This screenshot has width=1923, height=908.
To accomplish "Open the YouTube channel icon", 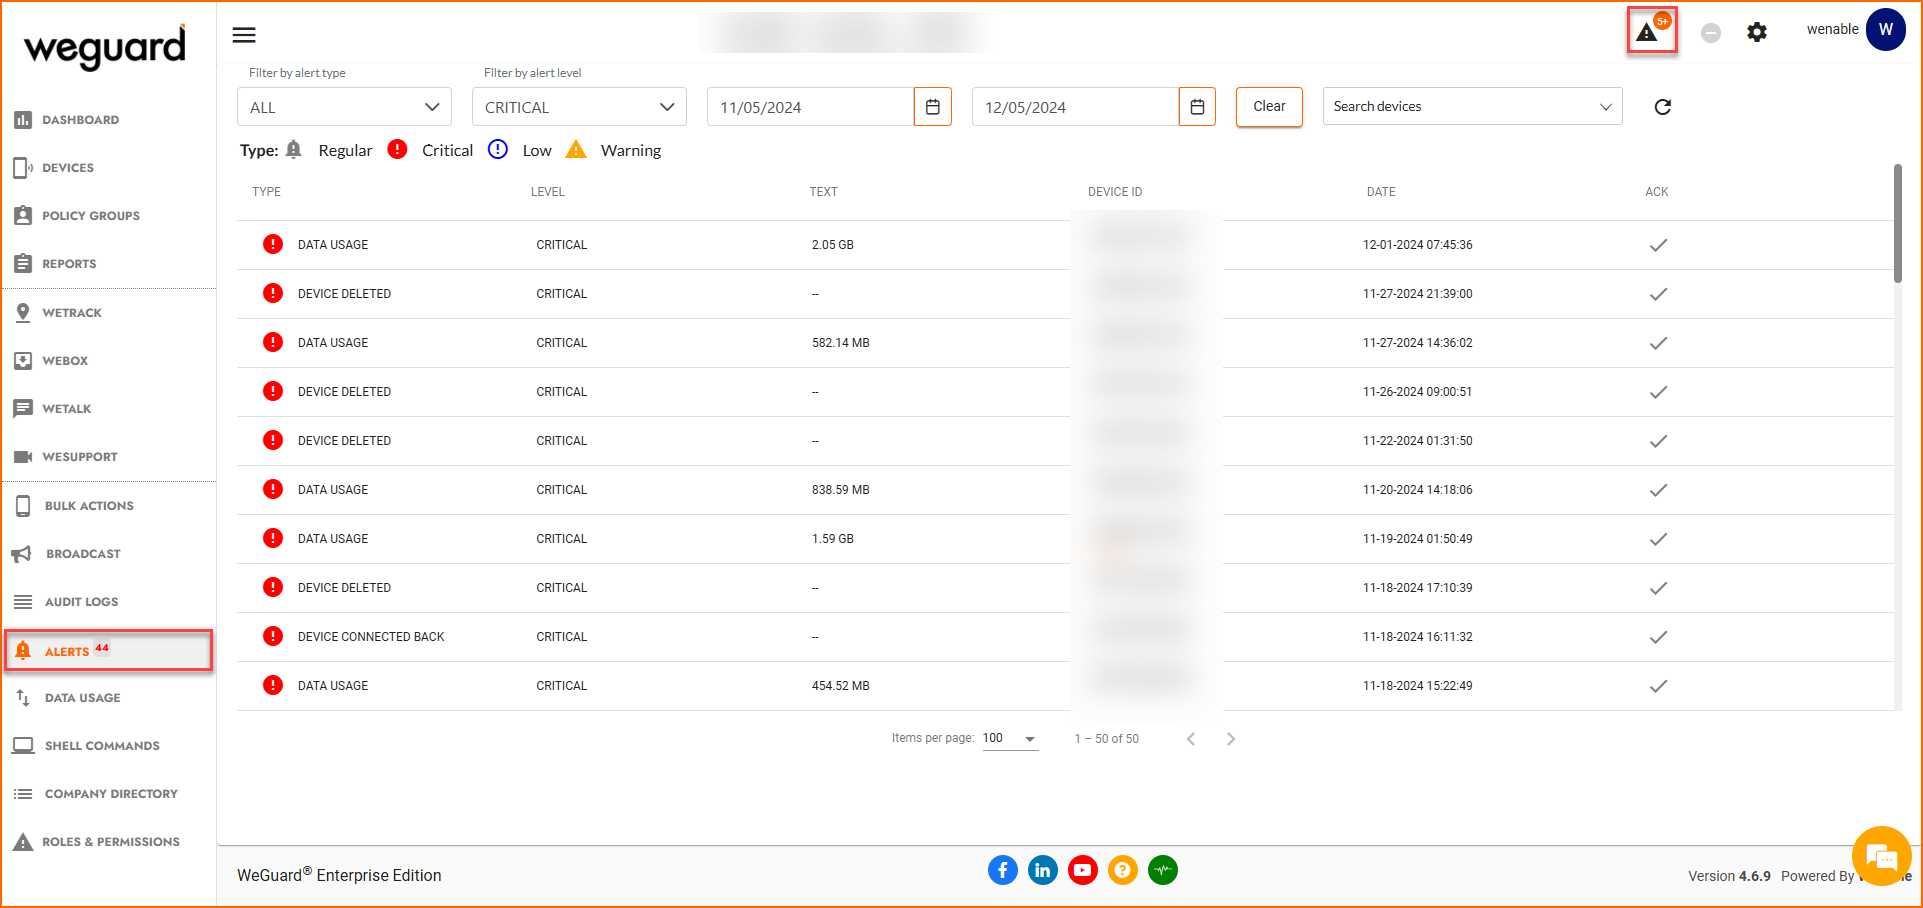I will 1082,870.
